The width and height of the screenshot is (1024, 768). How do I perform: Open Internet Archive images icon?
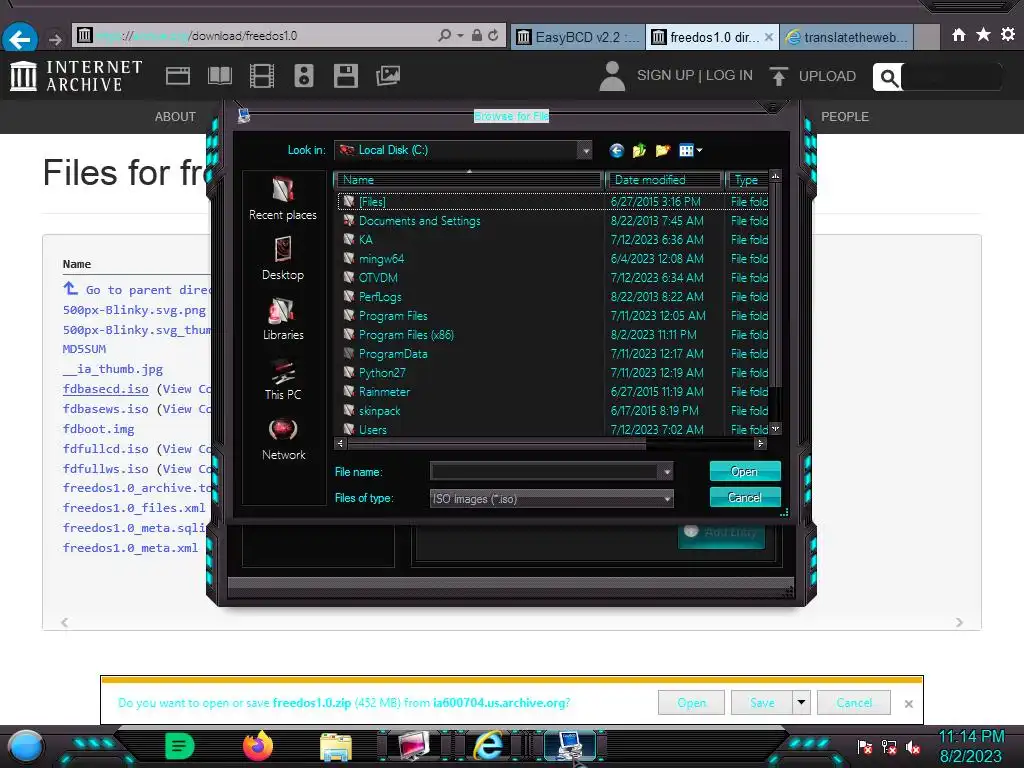point(388,76)
